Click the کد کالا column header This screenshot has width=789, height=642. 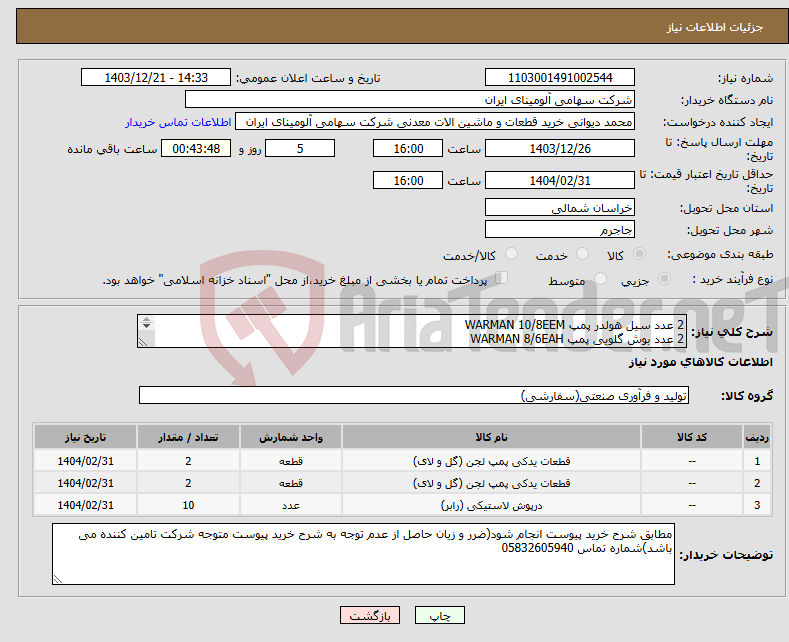click(x=692, y=437)
